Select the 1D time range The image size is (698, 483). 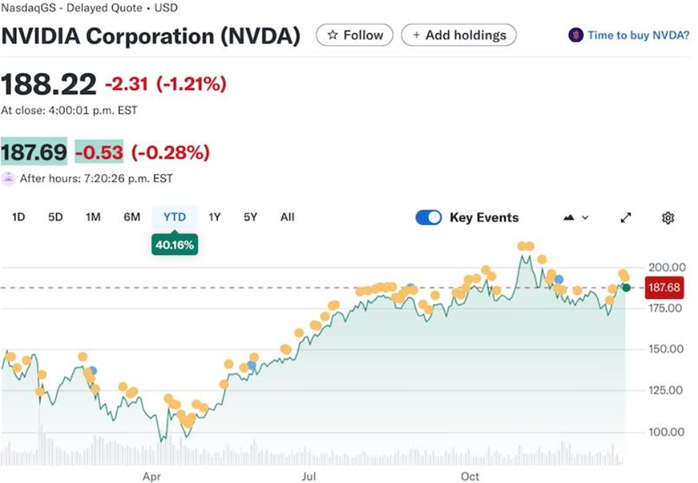coord(18,217)
